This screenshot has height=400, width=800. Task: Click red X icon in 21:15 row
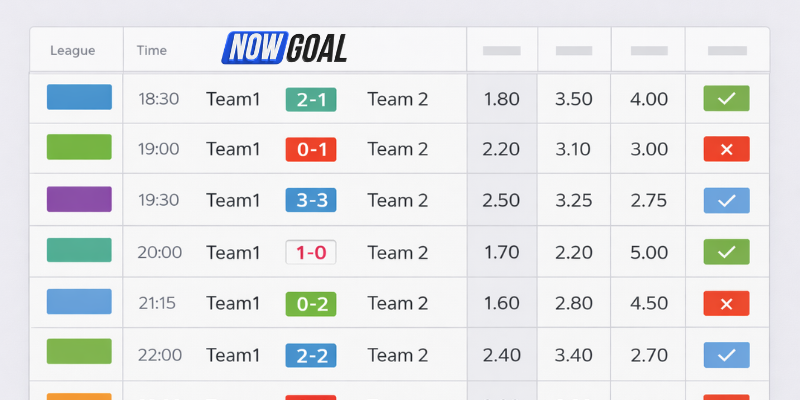(x=726, y=303)
